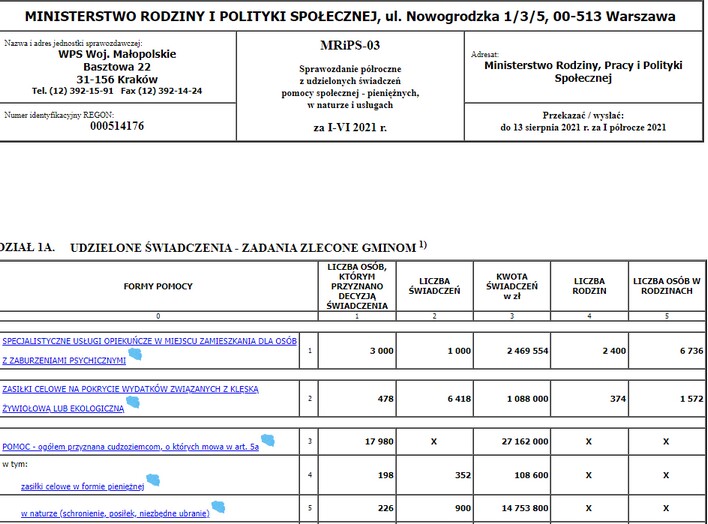Click Poland map icon next to 'Z ZABURZENIAMI PSYCHICZNYMI'
This screenshot has width=708, height=524.
[x=135, y=355]
